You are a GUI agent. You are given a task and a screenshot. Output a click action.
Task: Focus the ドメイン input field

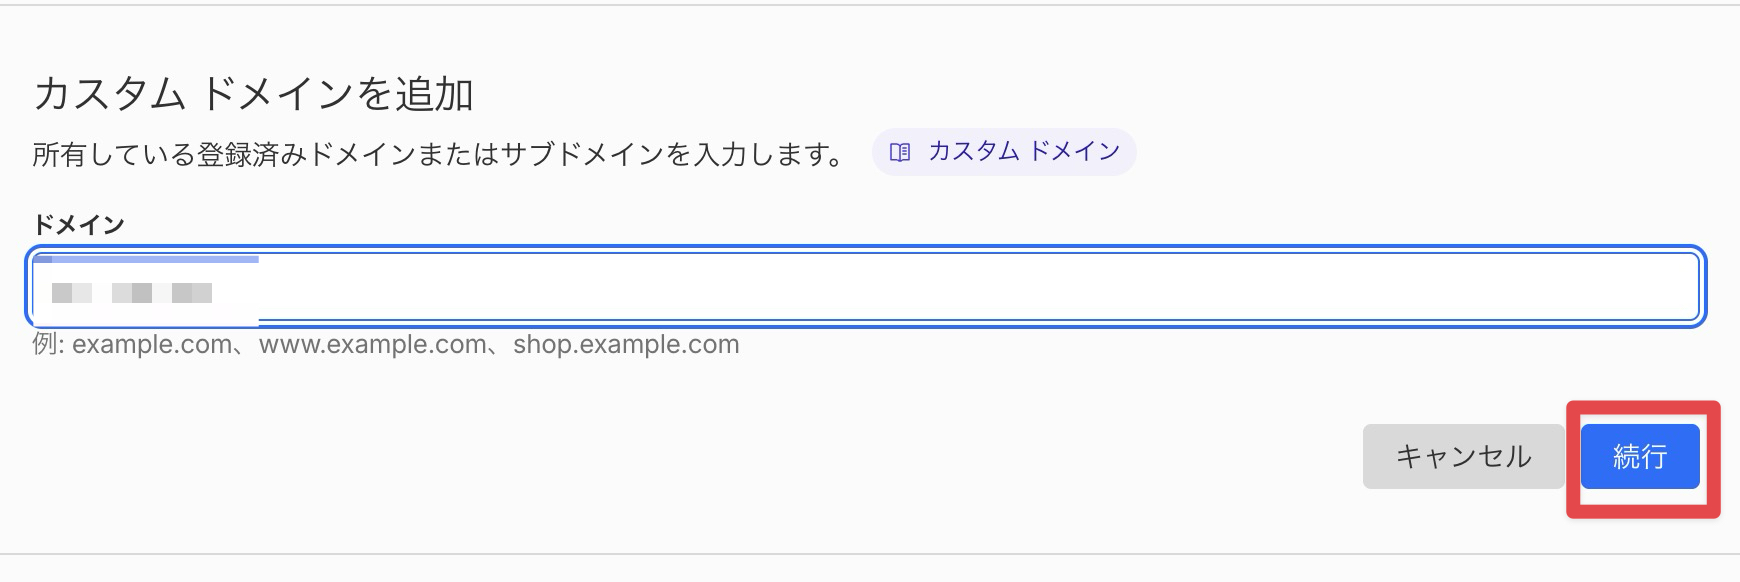pyautogui.click(x=866, y=287)
